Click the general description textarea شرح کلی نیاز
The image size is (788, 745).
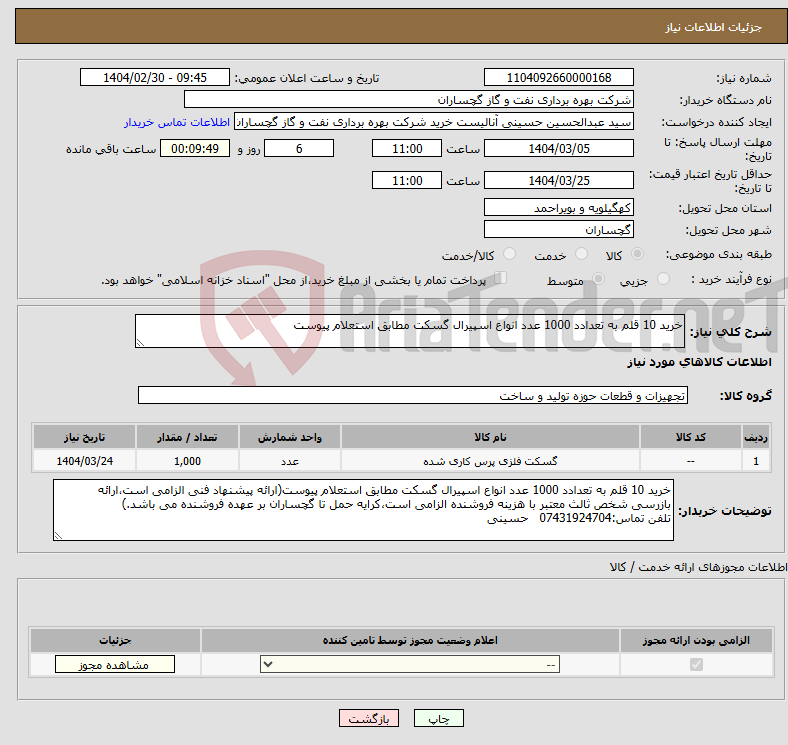tap(410, 331)
